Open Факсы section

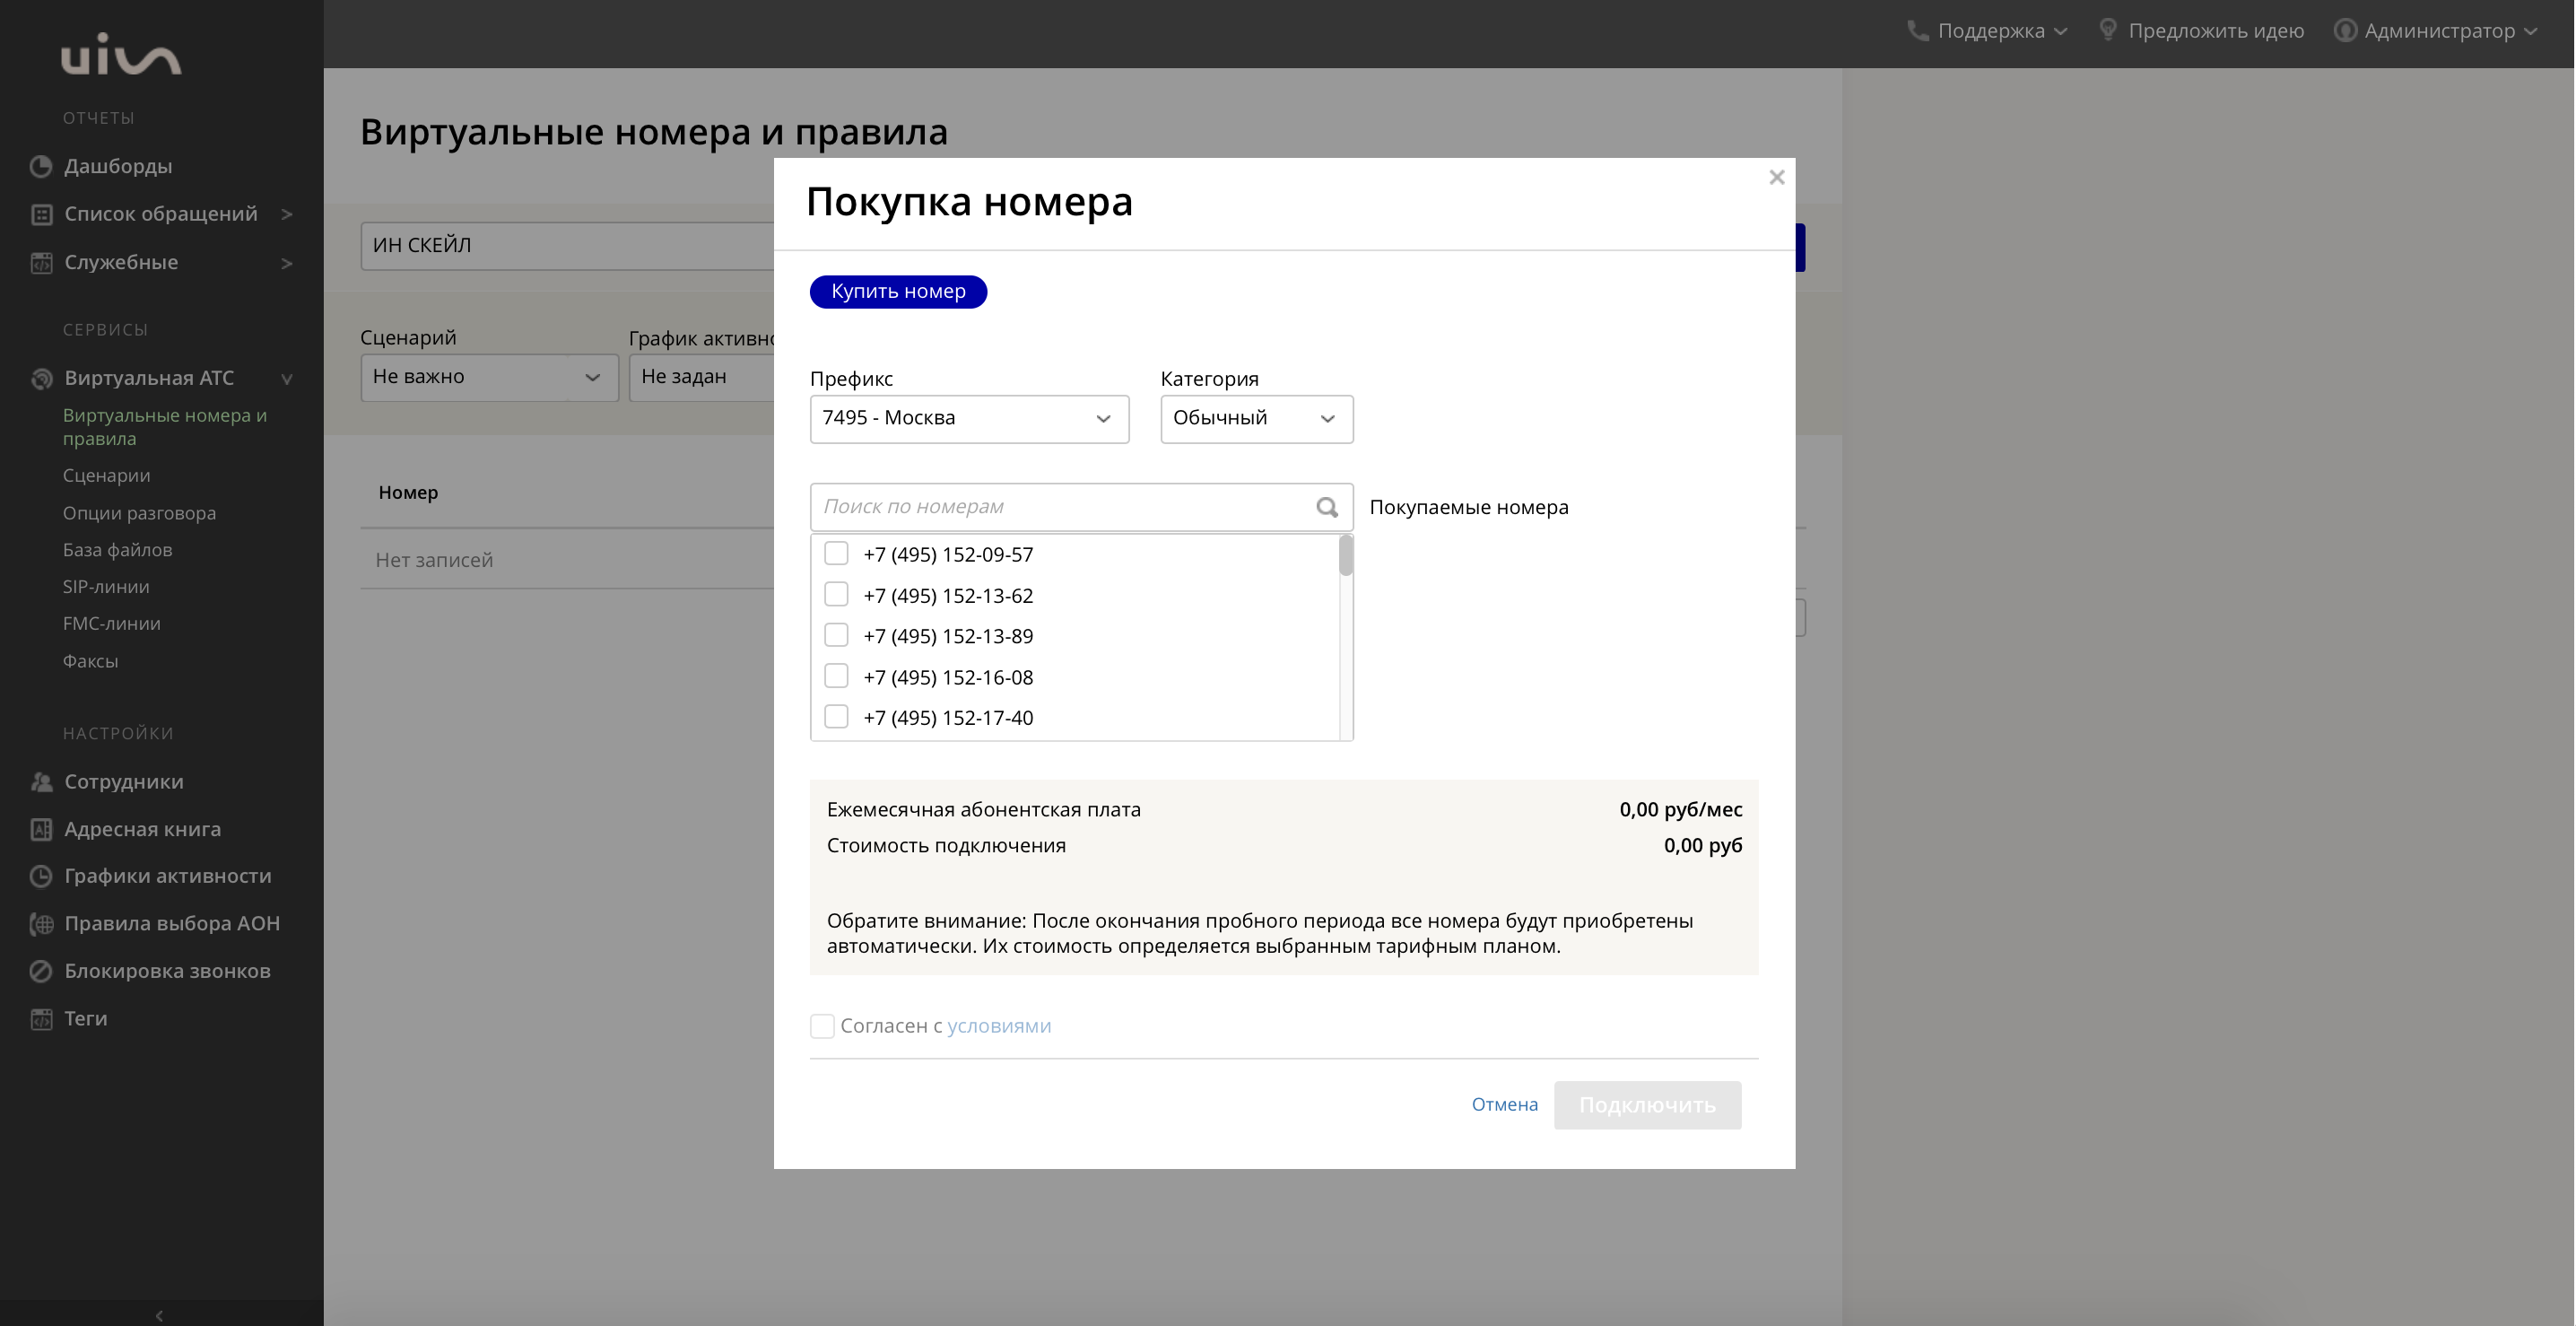coord(90,661)
